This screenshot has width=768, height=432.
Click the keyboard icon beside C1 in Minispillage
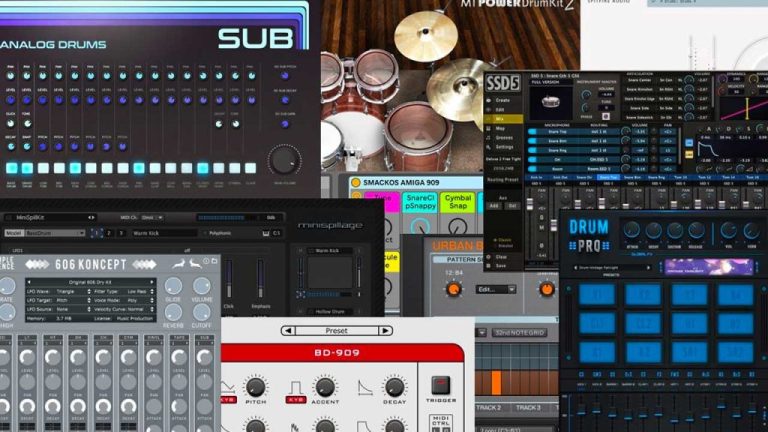tap(265, 233)
